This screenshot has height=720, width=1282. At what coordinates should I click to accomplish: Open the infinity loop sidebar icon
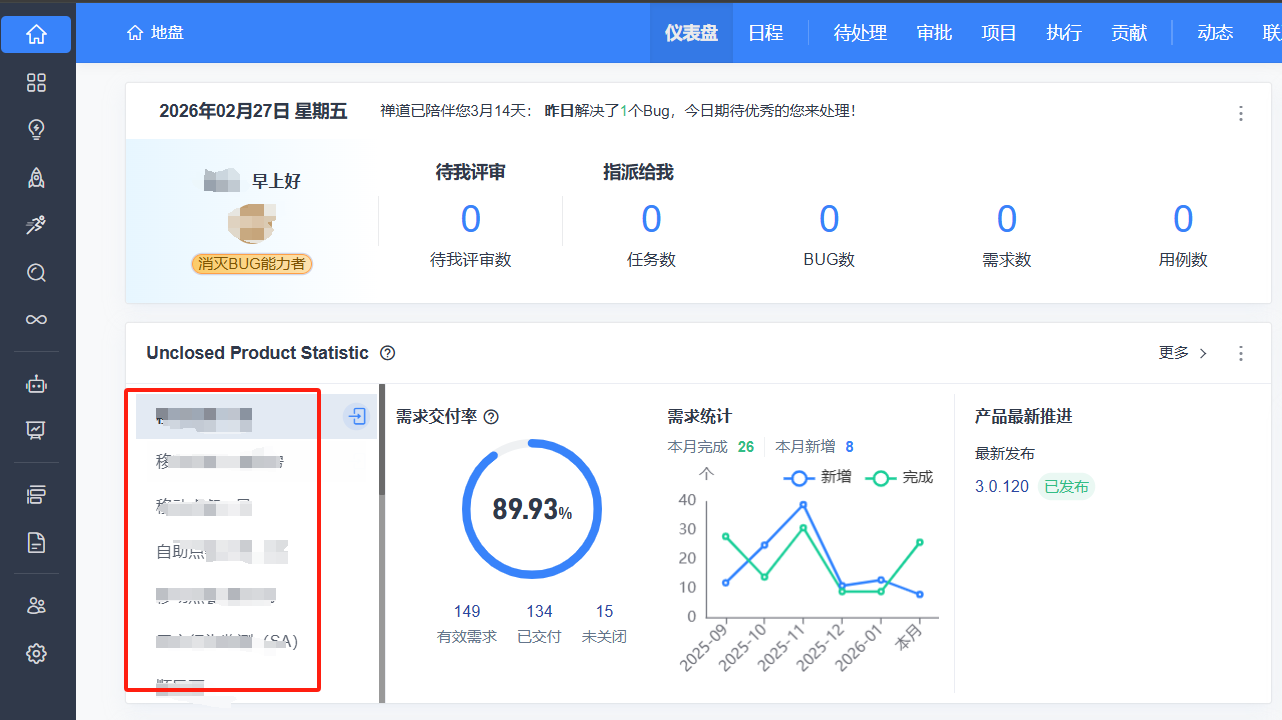[x=37, y=320]
